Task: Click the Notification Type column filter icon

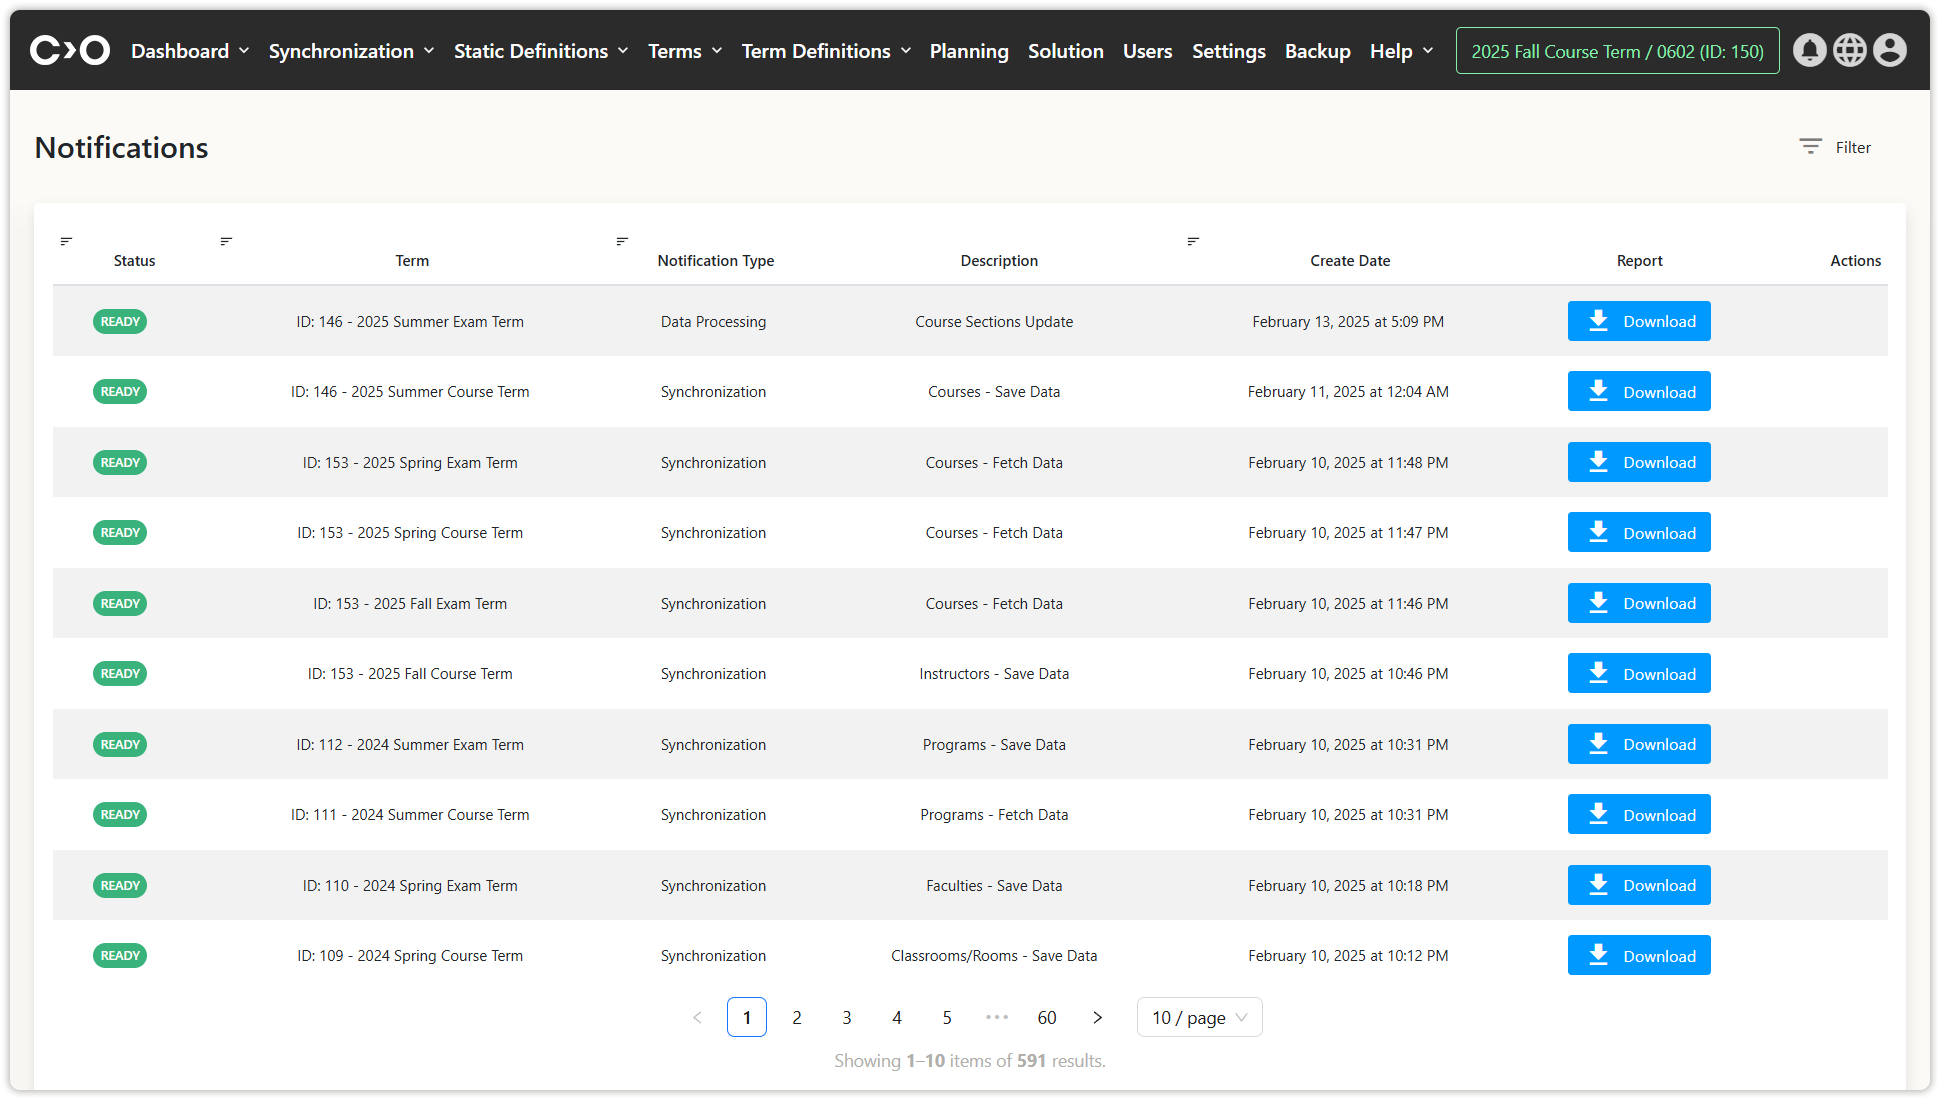Action: tap(622, 241)
